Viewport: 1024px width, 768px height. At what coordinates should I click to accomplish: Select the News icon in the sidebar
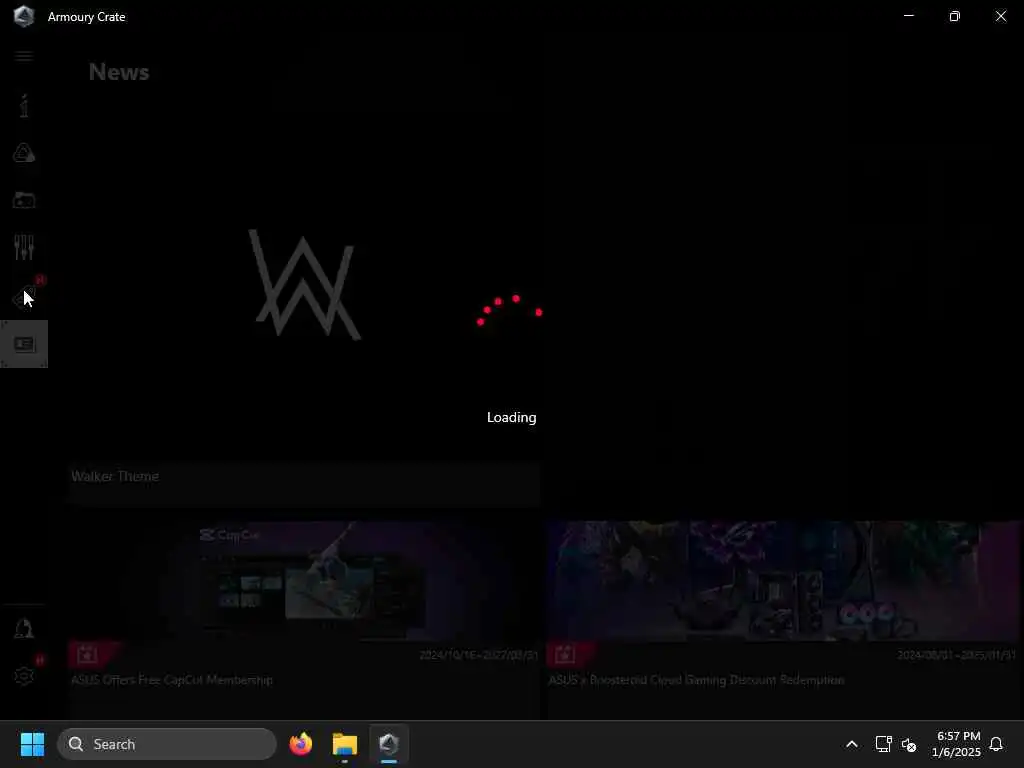click(24, 344)
